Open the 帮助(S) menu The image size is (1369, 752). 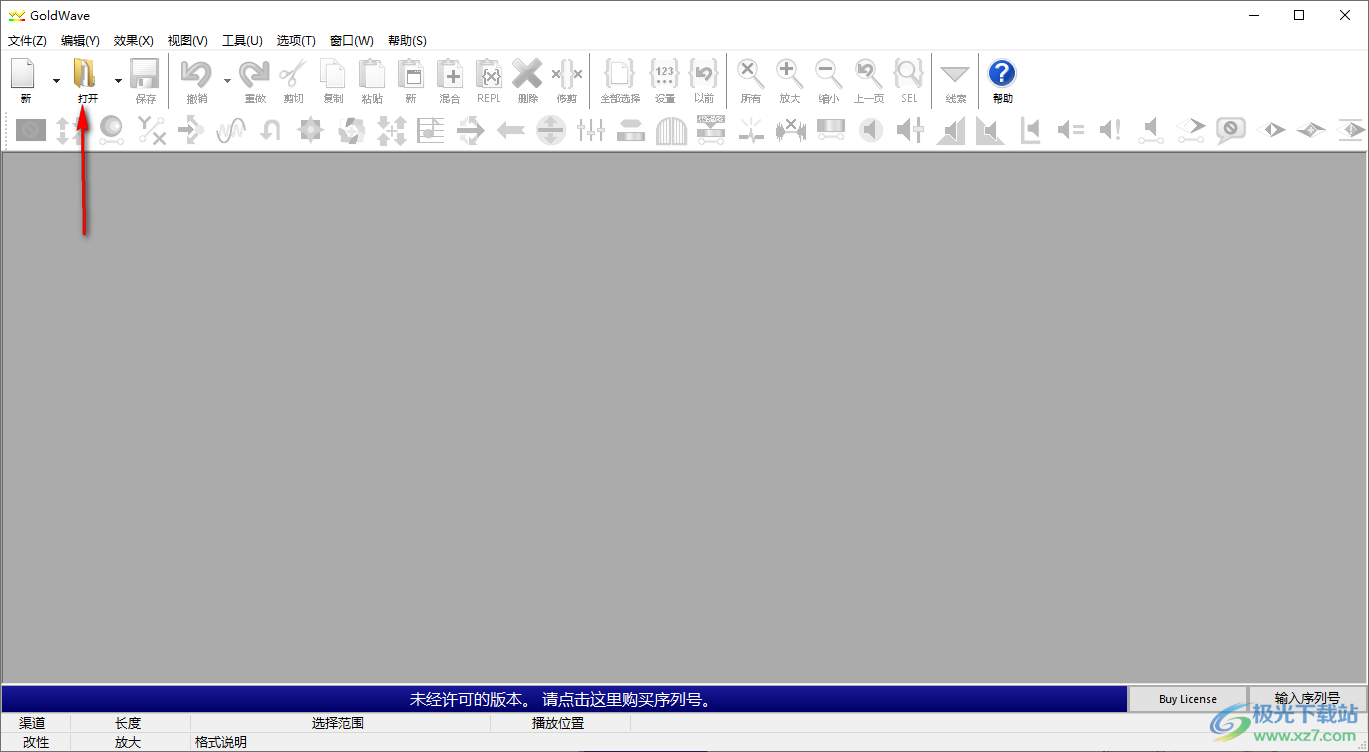(407, 40)
